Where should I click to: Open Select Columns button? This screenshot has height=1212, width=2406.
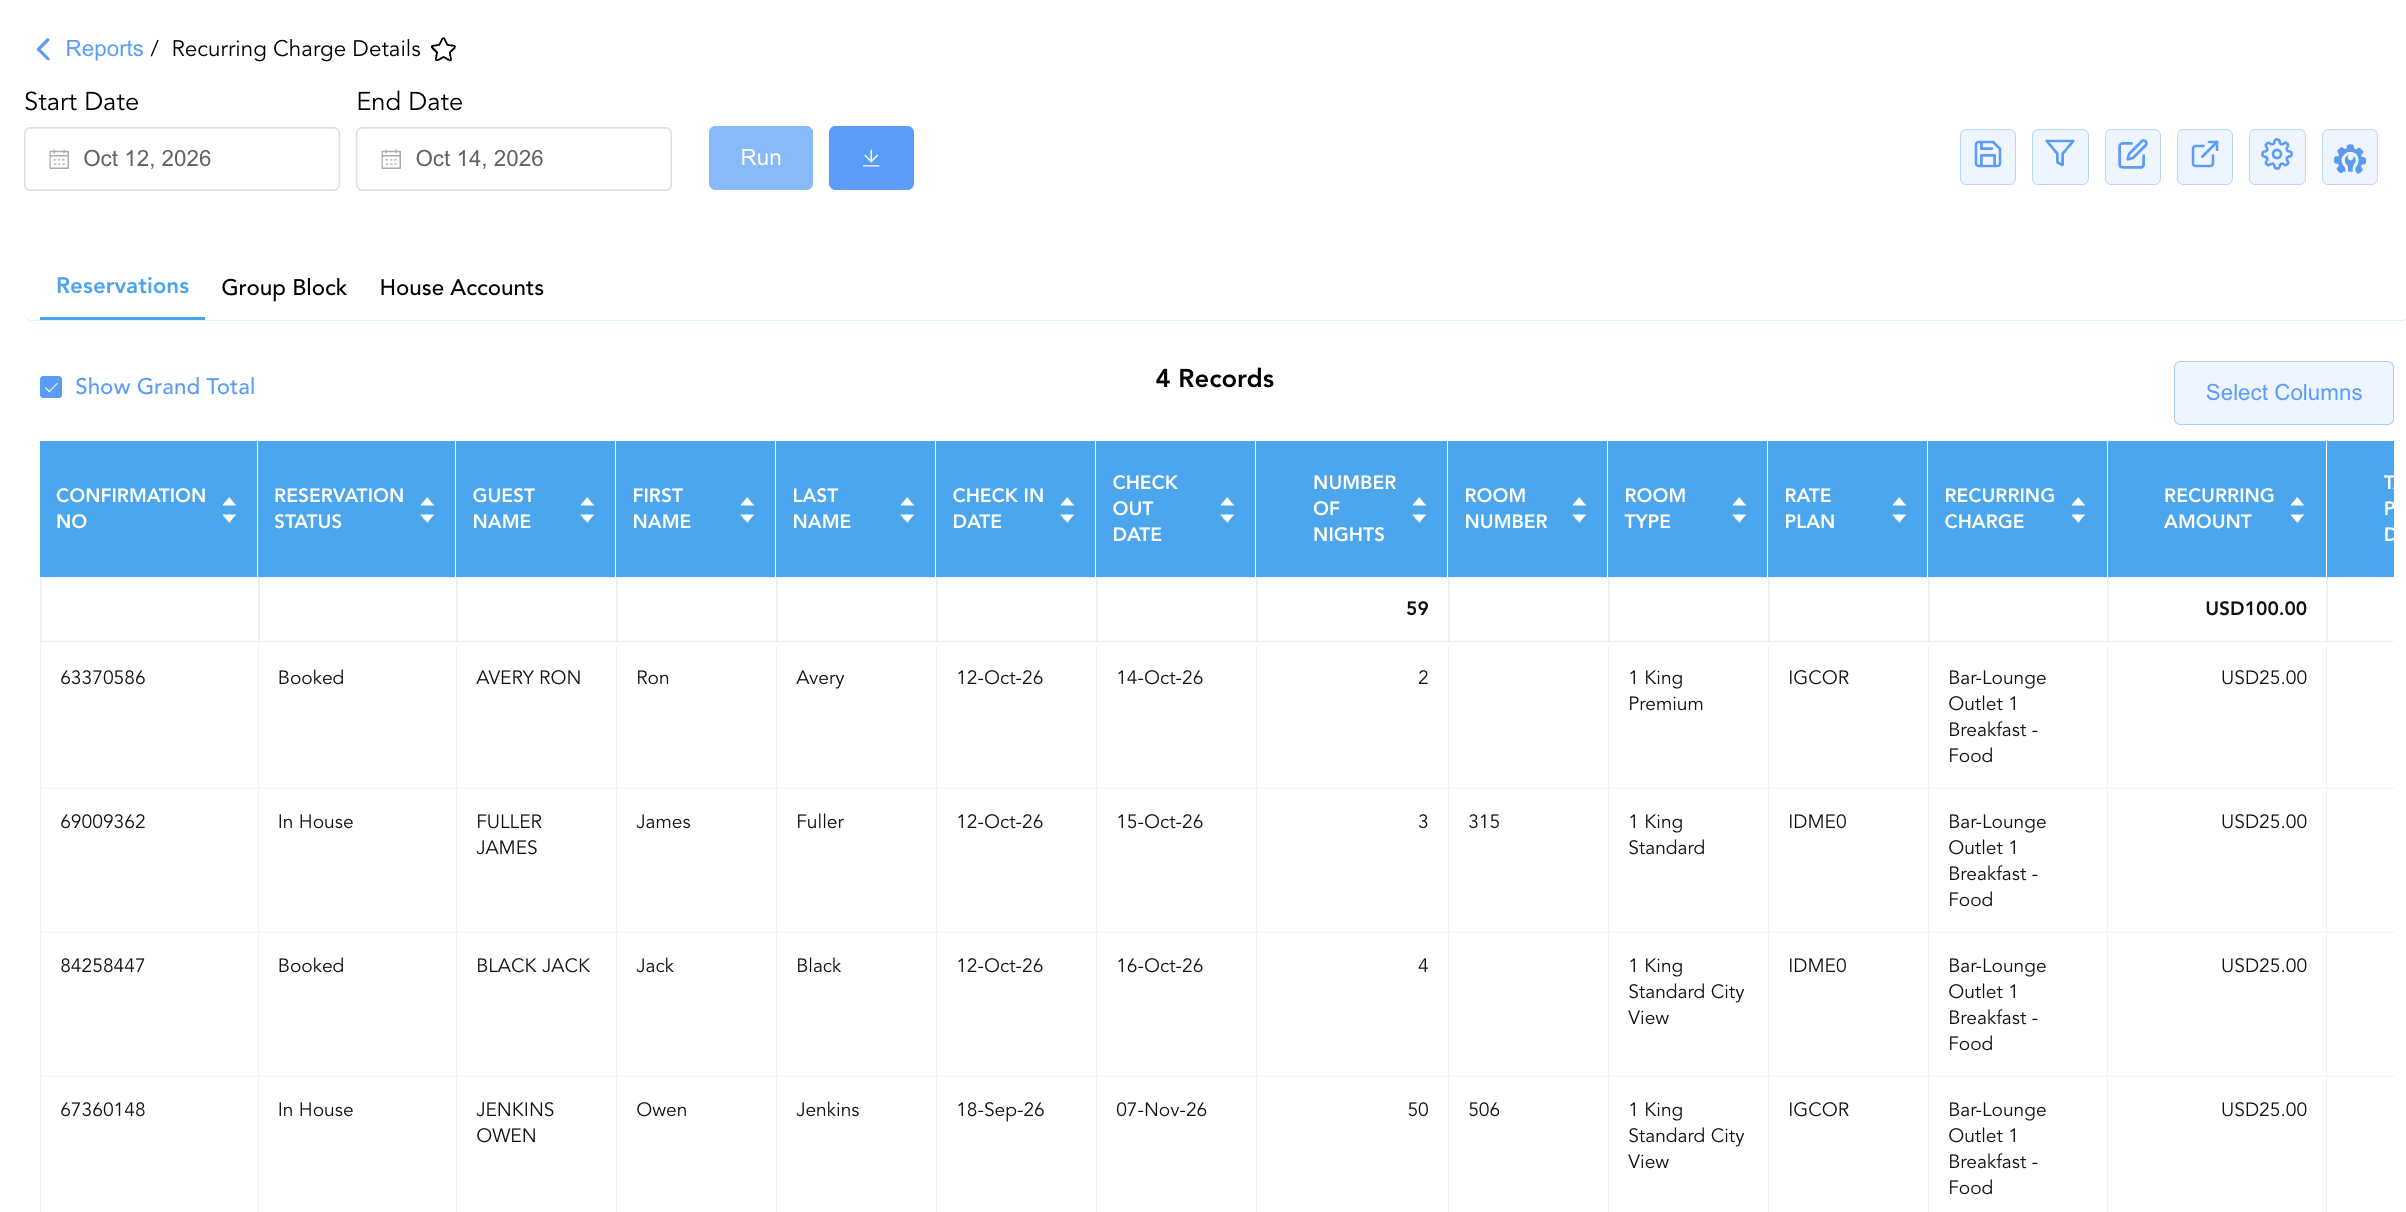pyautogui.click(x=2283, y=393)
